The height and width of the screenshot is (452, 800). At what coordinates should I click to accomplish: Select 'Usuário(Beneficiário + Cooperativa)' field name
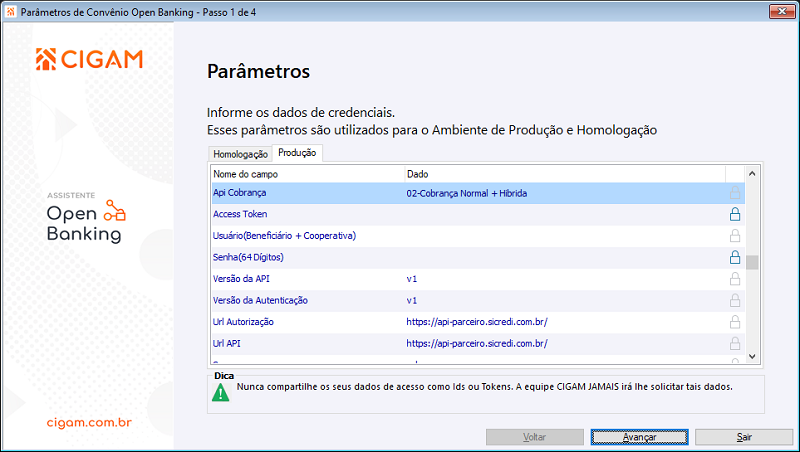[284, 236]
